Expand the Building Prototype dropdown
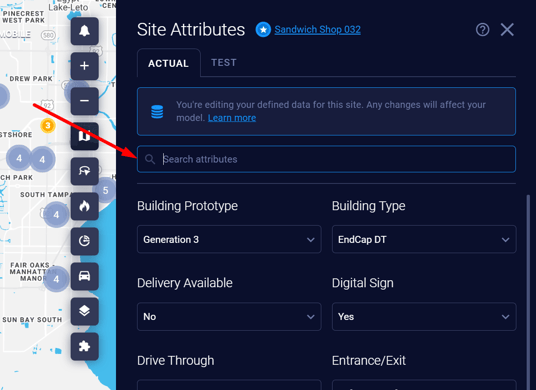Viewport: 536px width, 390px height. coord(229,239)
